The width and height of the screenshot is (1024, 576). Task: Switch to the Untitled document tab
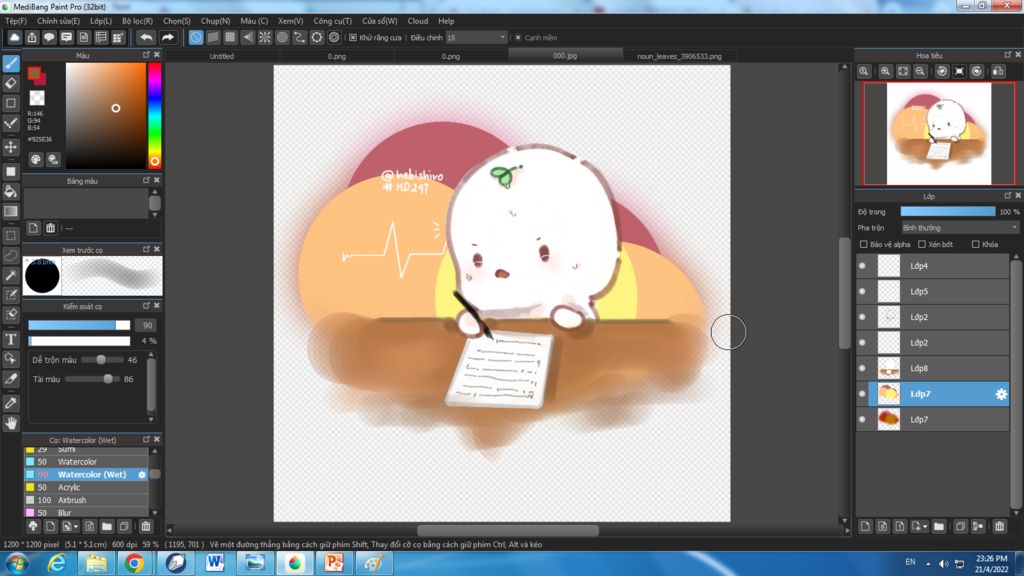pyautogui.click(x=221, y=56)
